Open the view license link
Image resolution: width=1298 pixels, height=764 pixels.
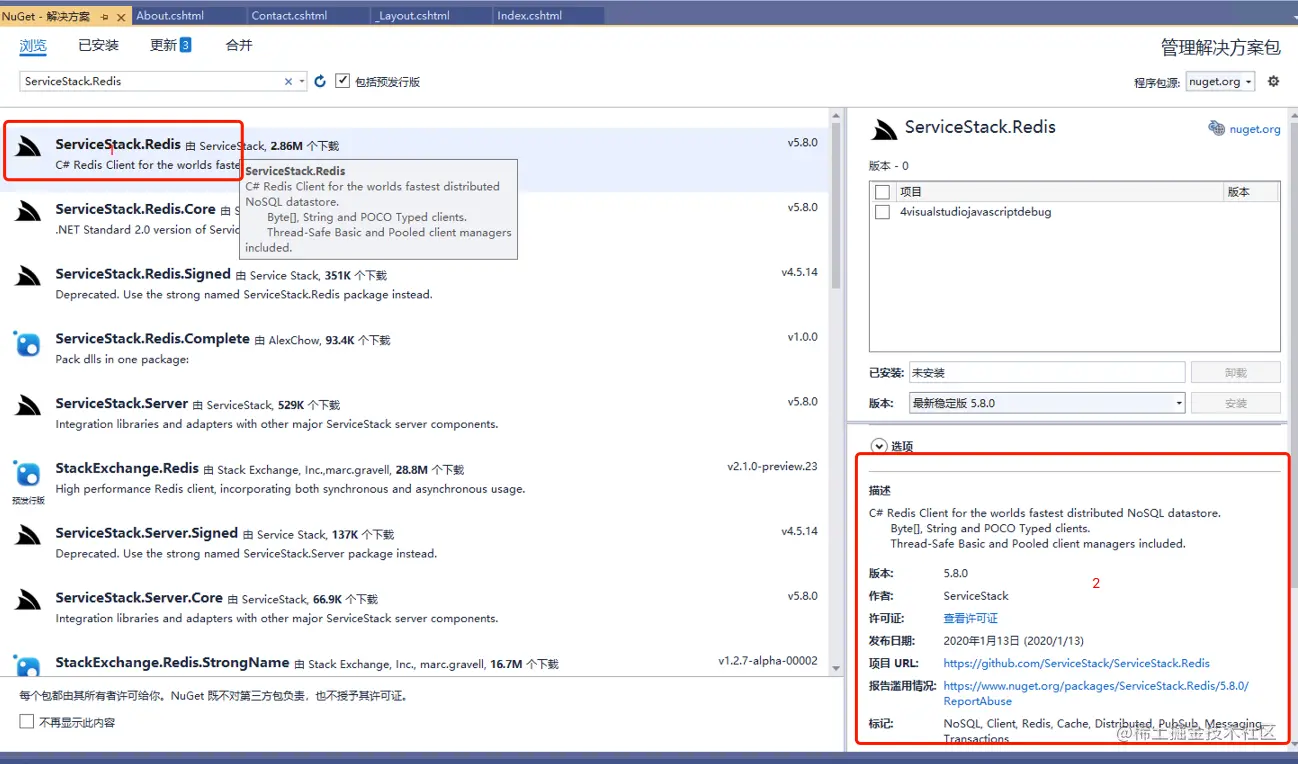(x=970, y=618)
